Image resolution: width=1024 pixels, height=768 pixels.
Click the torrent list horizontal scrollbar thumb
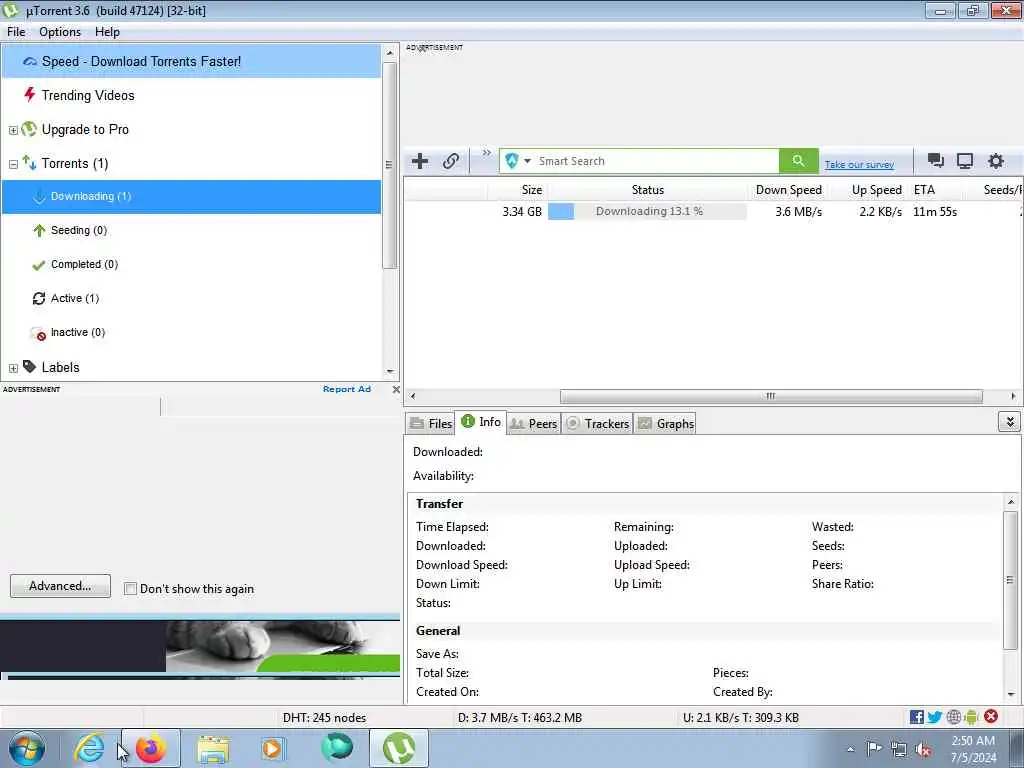point(771,396)
